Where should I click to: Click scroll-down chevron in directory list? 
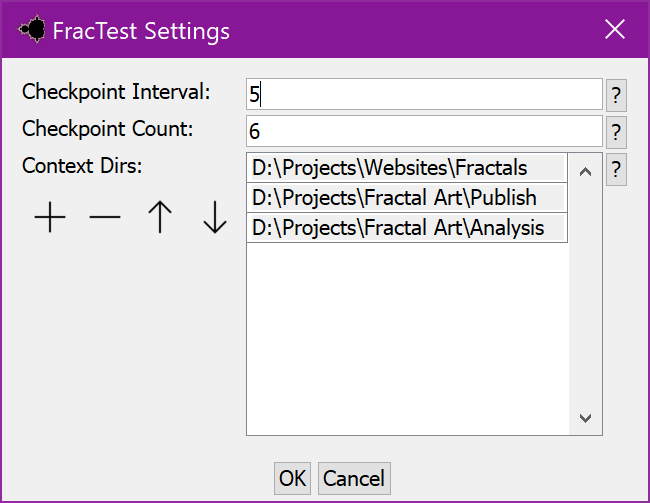585,418
